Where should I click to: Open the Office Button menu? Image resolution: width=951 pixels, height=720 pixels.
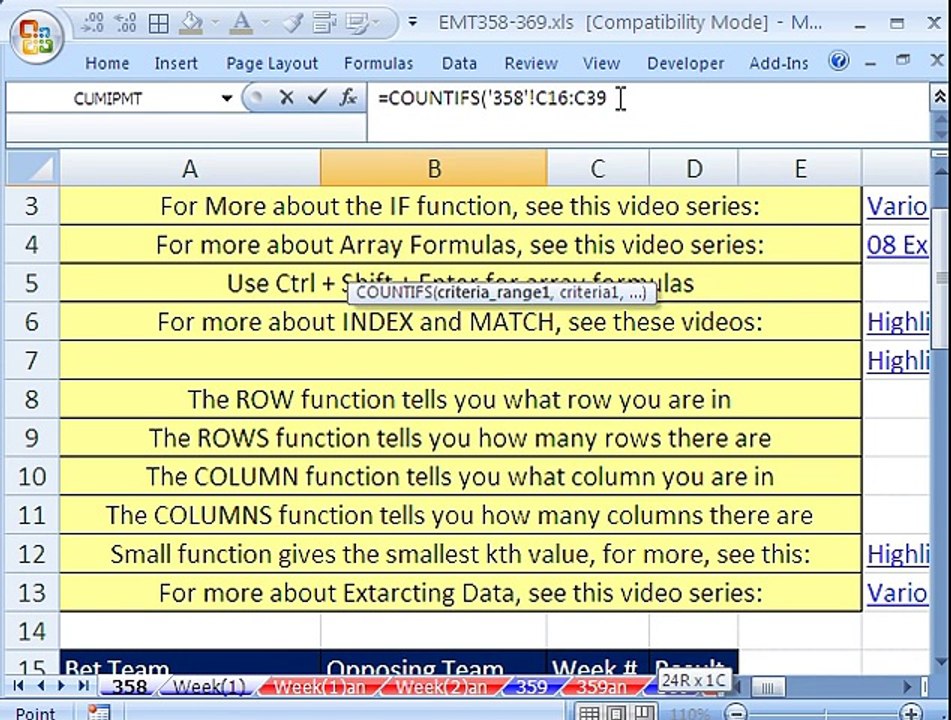tap(35, 36)
